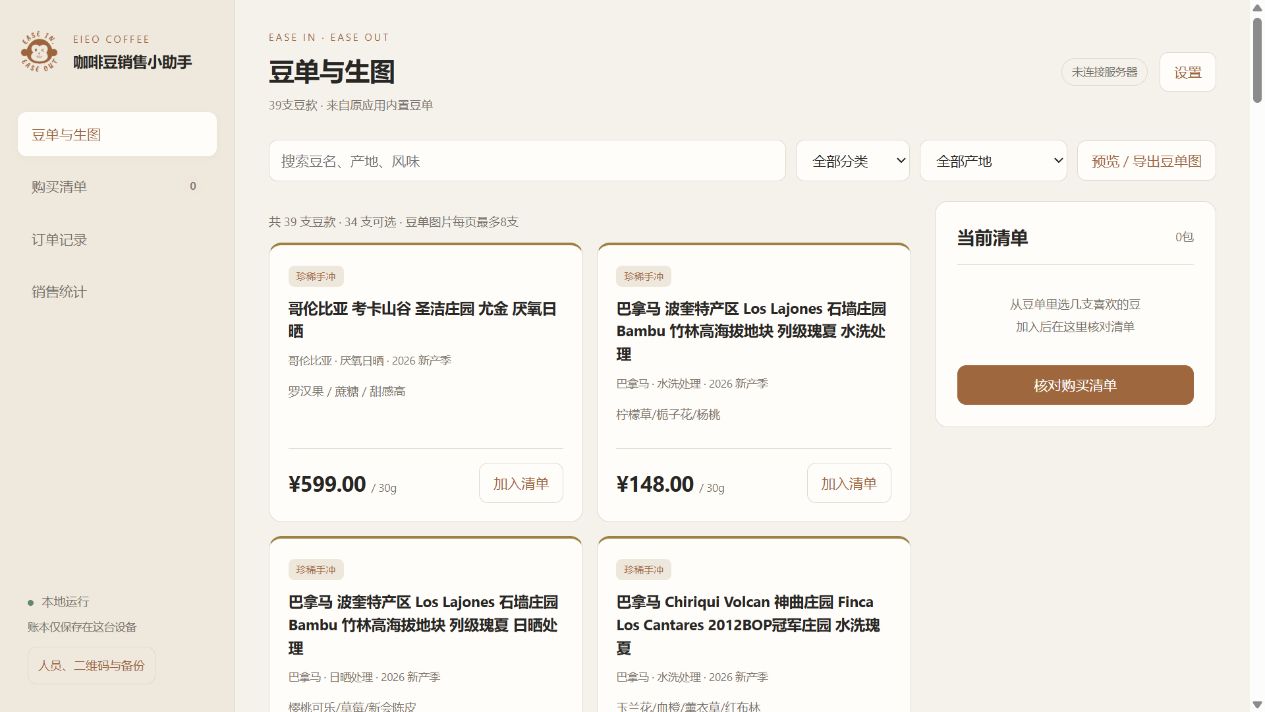Click 核对购买清单 button
Viewport: 1265px width, 712px height.
(1075, 385)
